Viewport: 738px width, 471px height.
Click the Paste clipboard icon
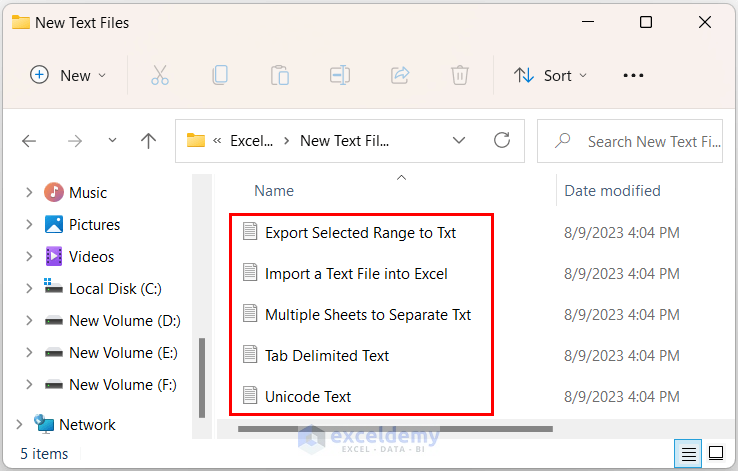(x=280, y=75)
